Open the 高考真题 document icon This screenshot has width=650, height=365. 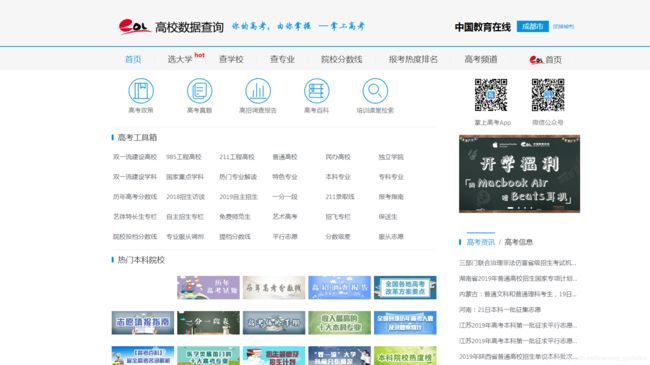199,90
